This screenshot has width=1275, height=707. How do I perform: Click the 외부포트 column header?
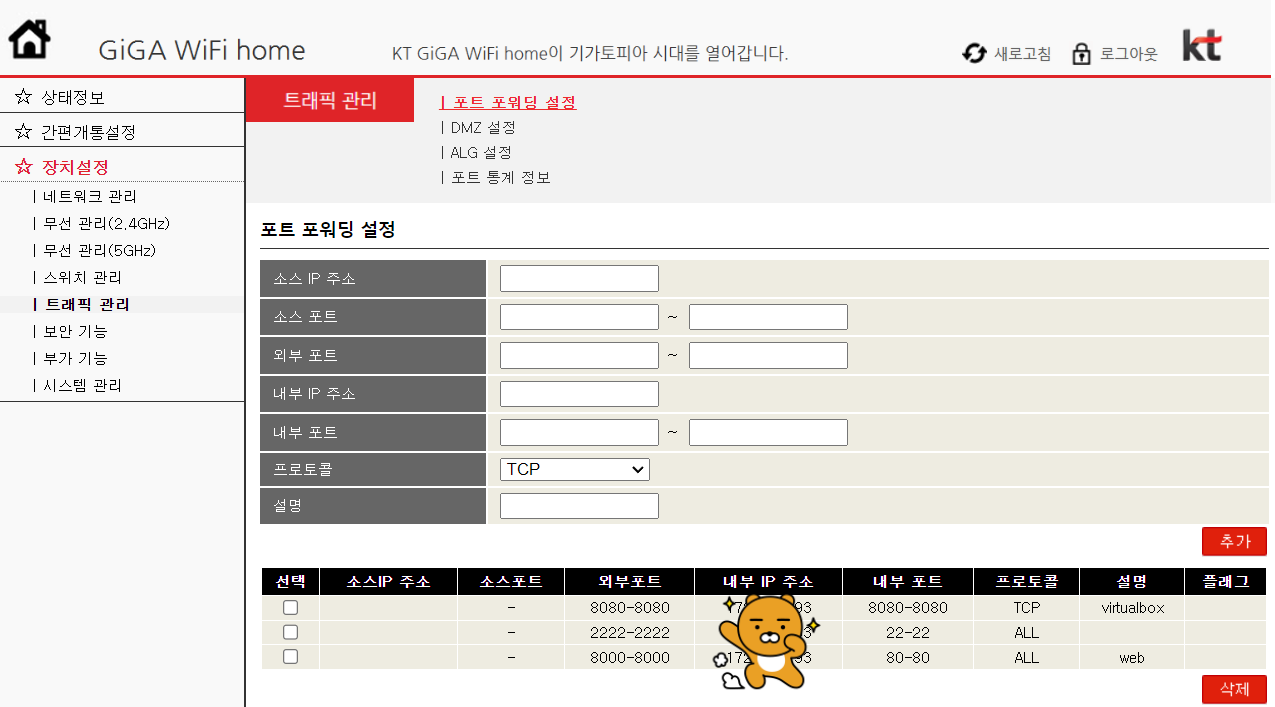tap(630, 581)
